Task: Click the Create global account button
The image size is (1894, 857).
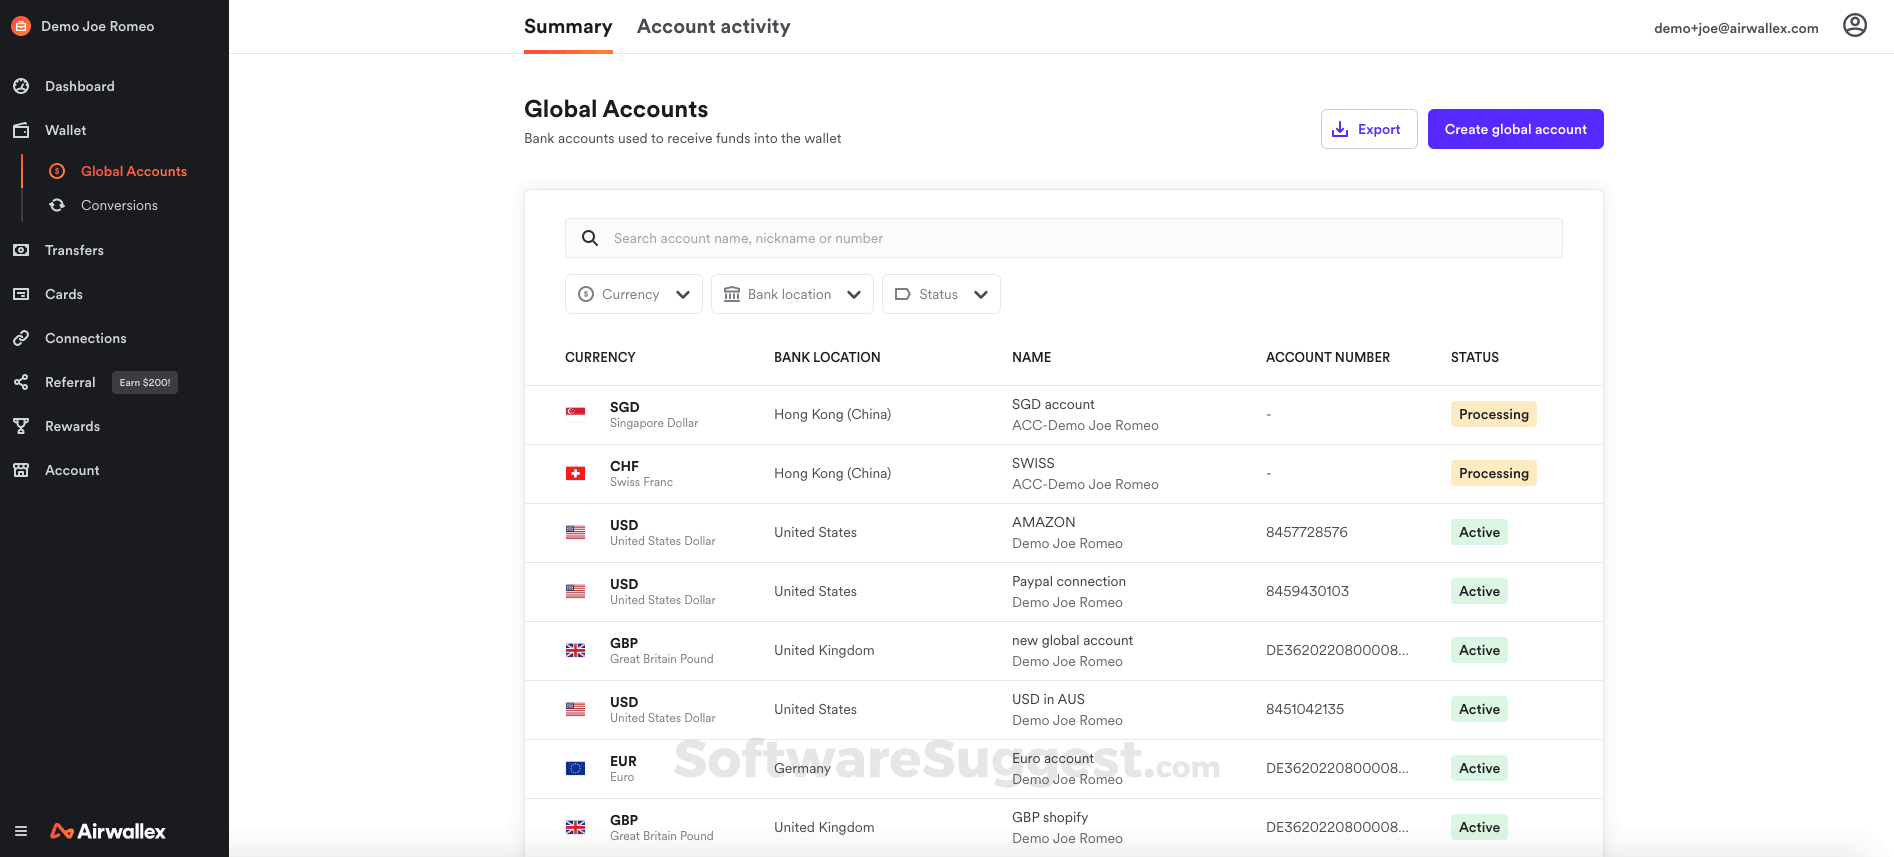Action: (1515, 129)
